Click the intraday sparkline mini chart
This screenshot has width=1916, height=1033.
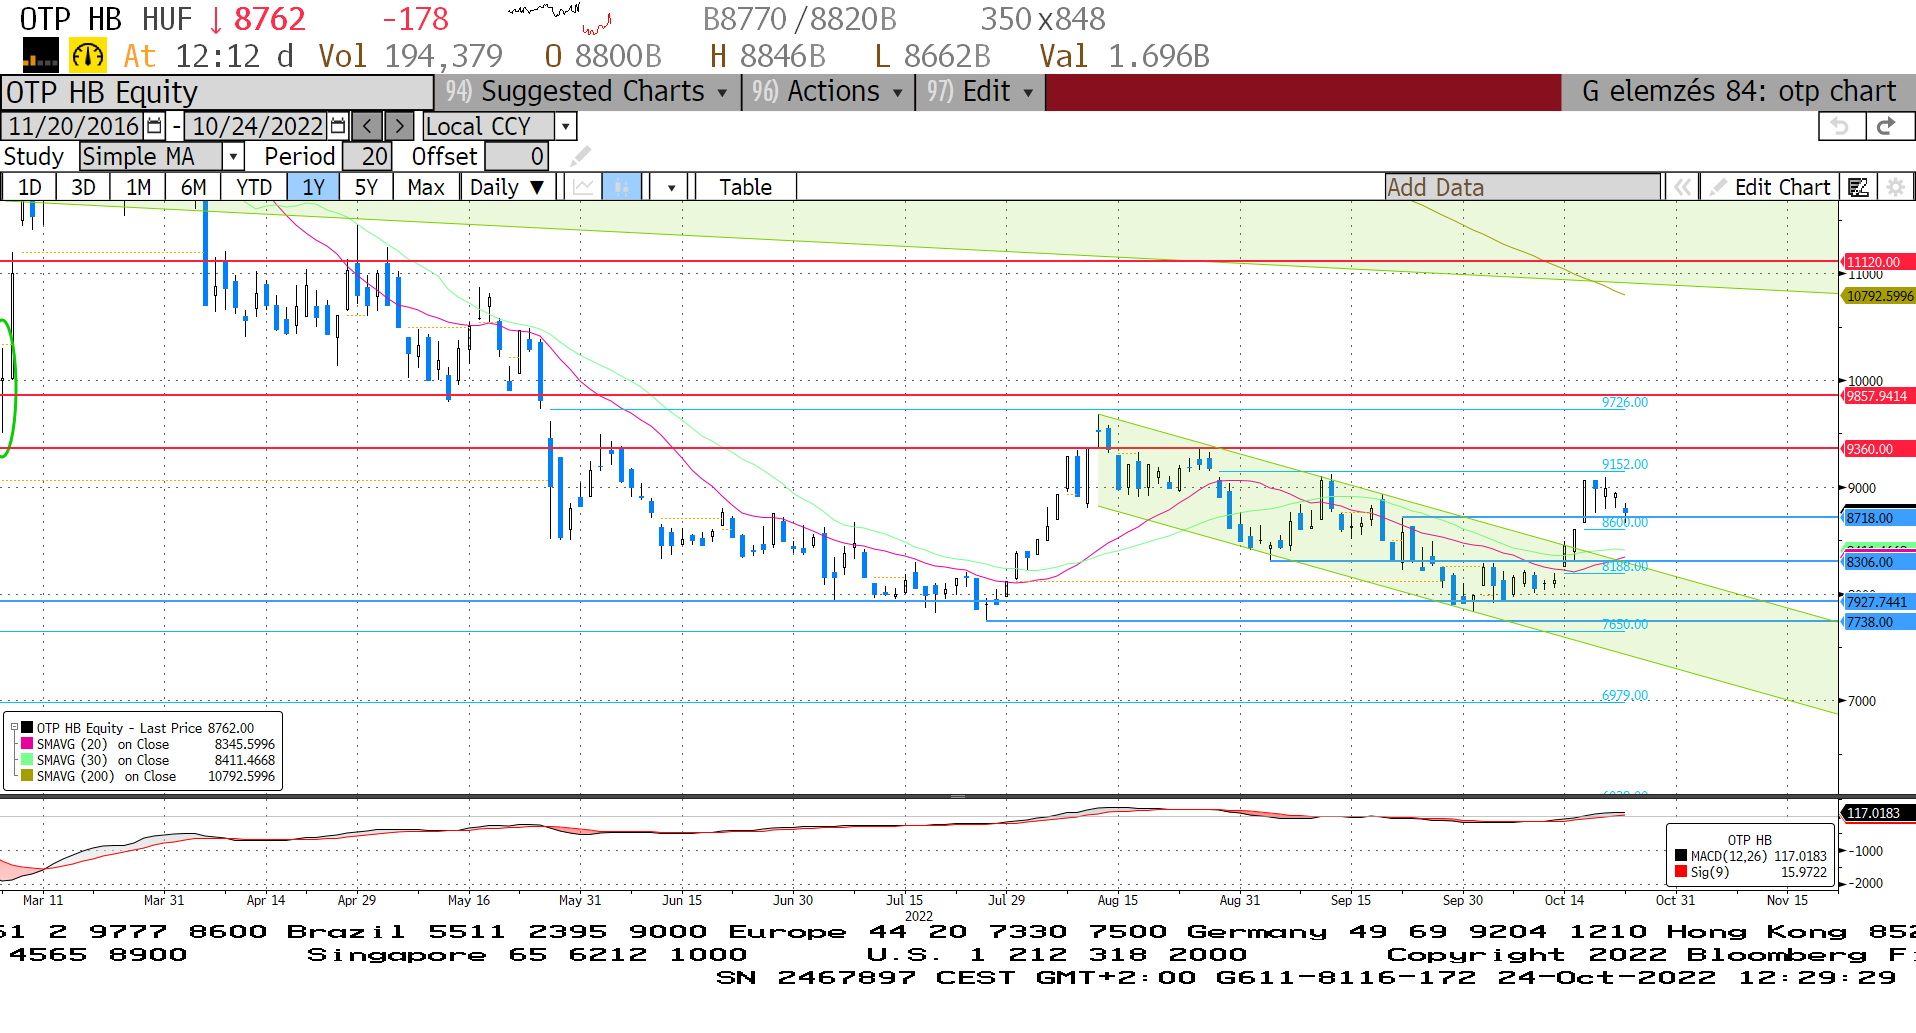[559, 17]
